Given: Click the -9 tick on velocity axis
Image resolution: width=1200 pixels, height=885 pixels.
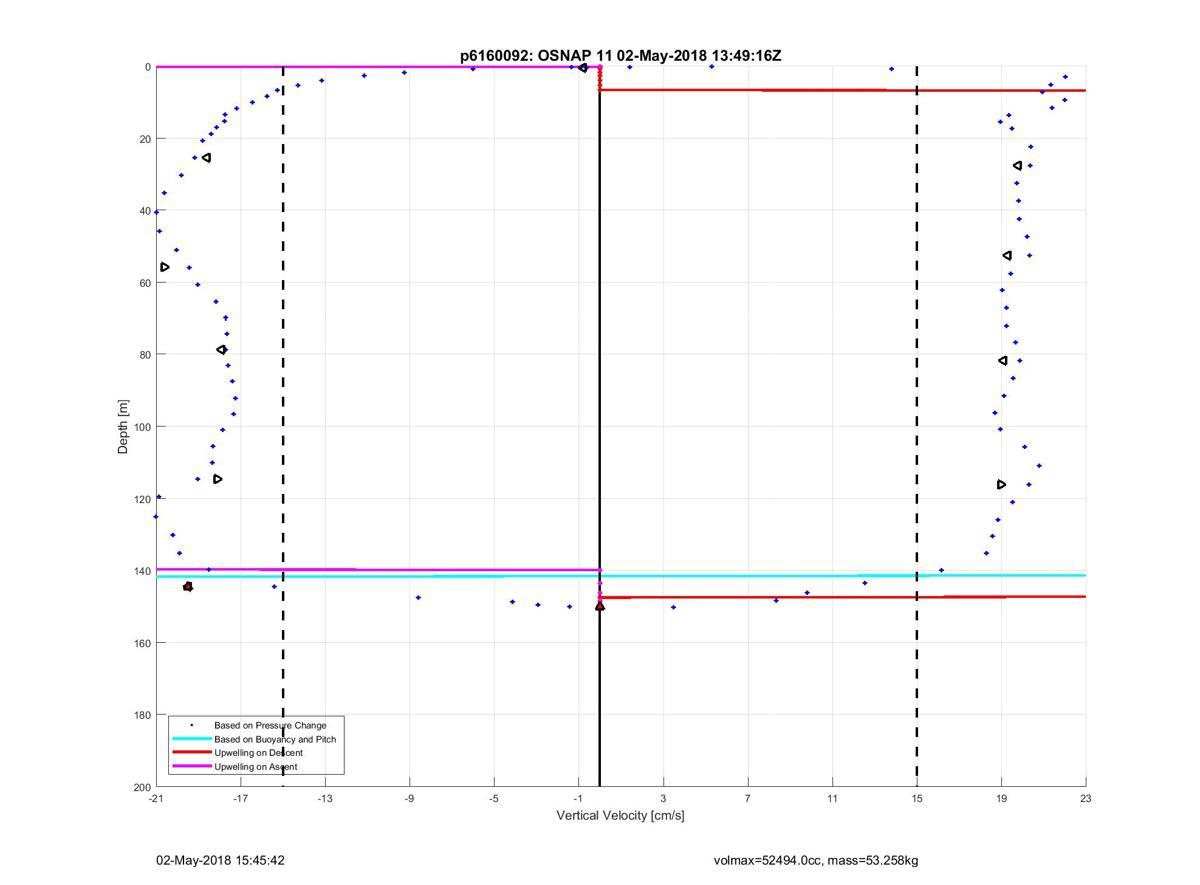Looking at the screenshot, I should (x=409, y=798).
